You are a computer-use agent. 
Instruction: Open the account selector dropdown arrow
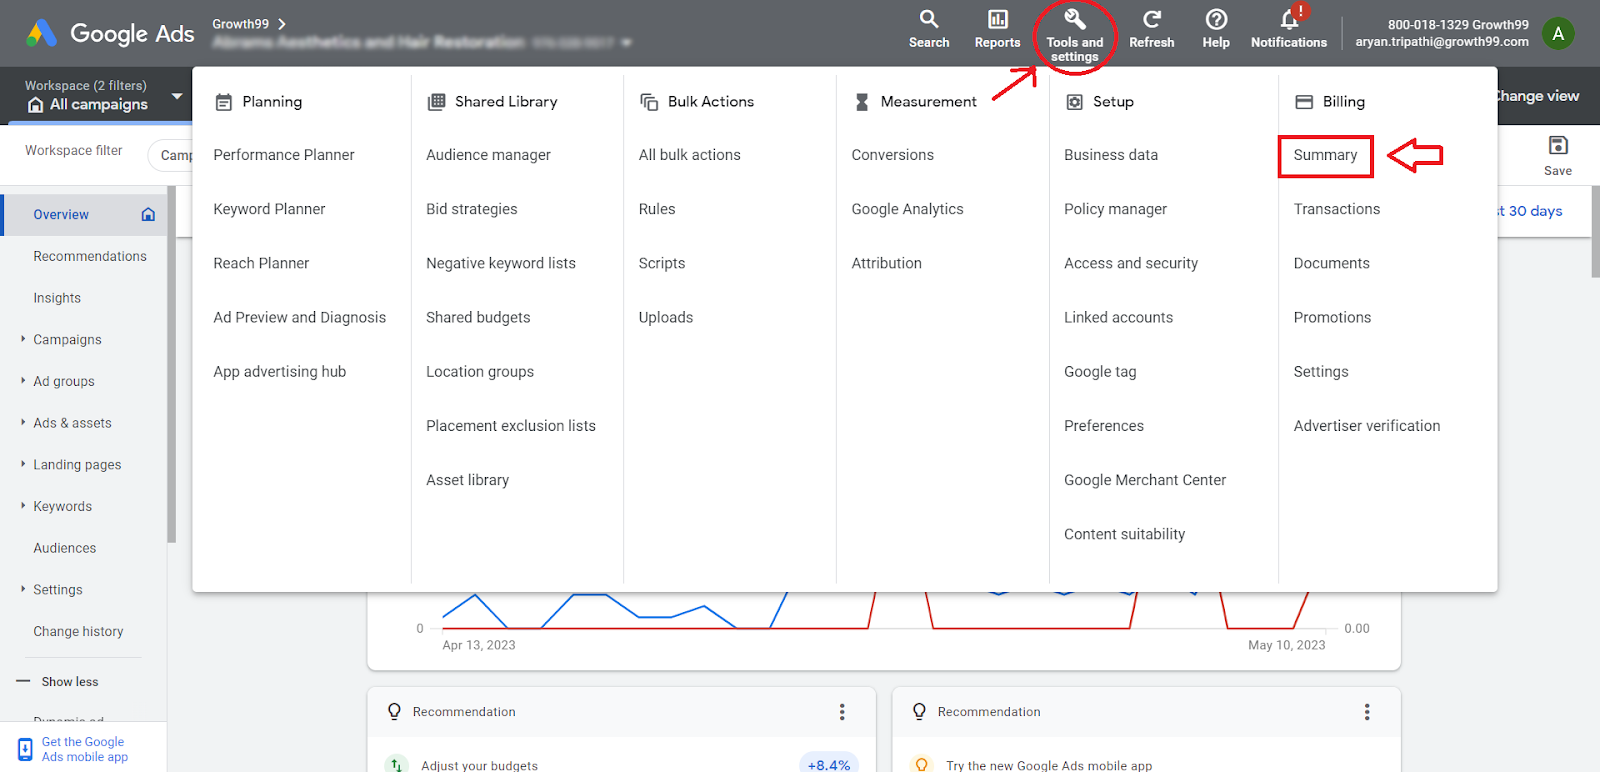tap(627, 42)
